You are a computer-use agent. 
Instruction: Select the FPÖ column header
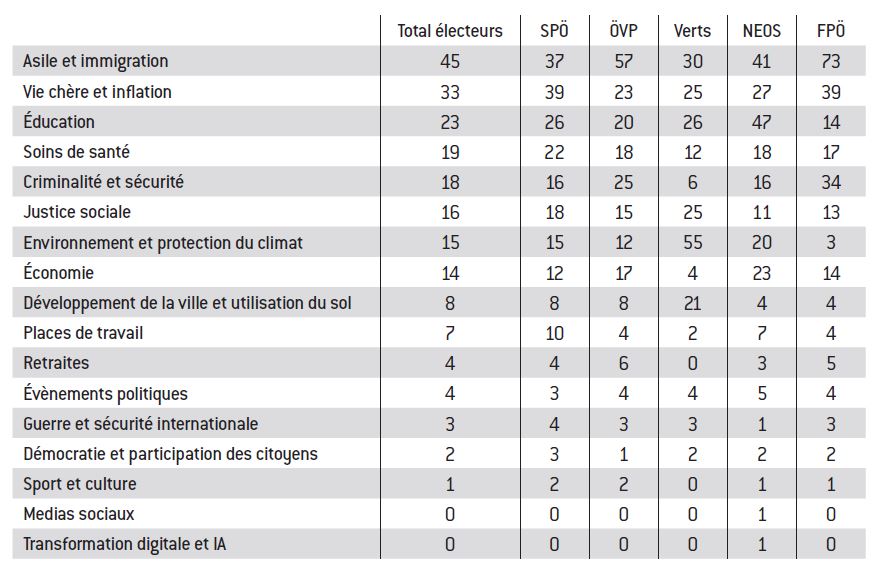click(830, 30)
